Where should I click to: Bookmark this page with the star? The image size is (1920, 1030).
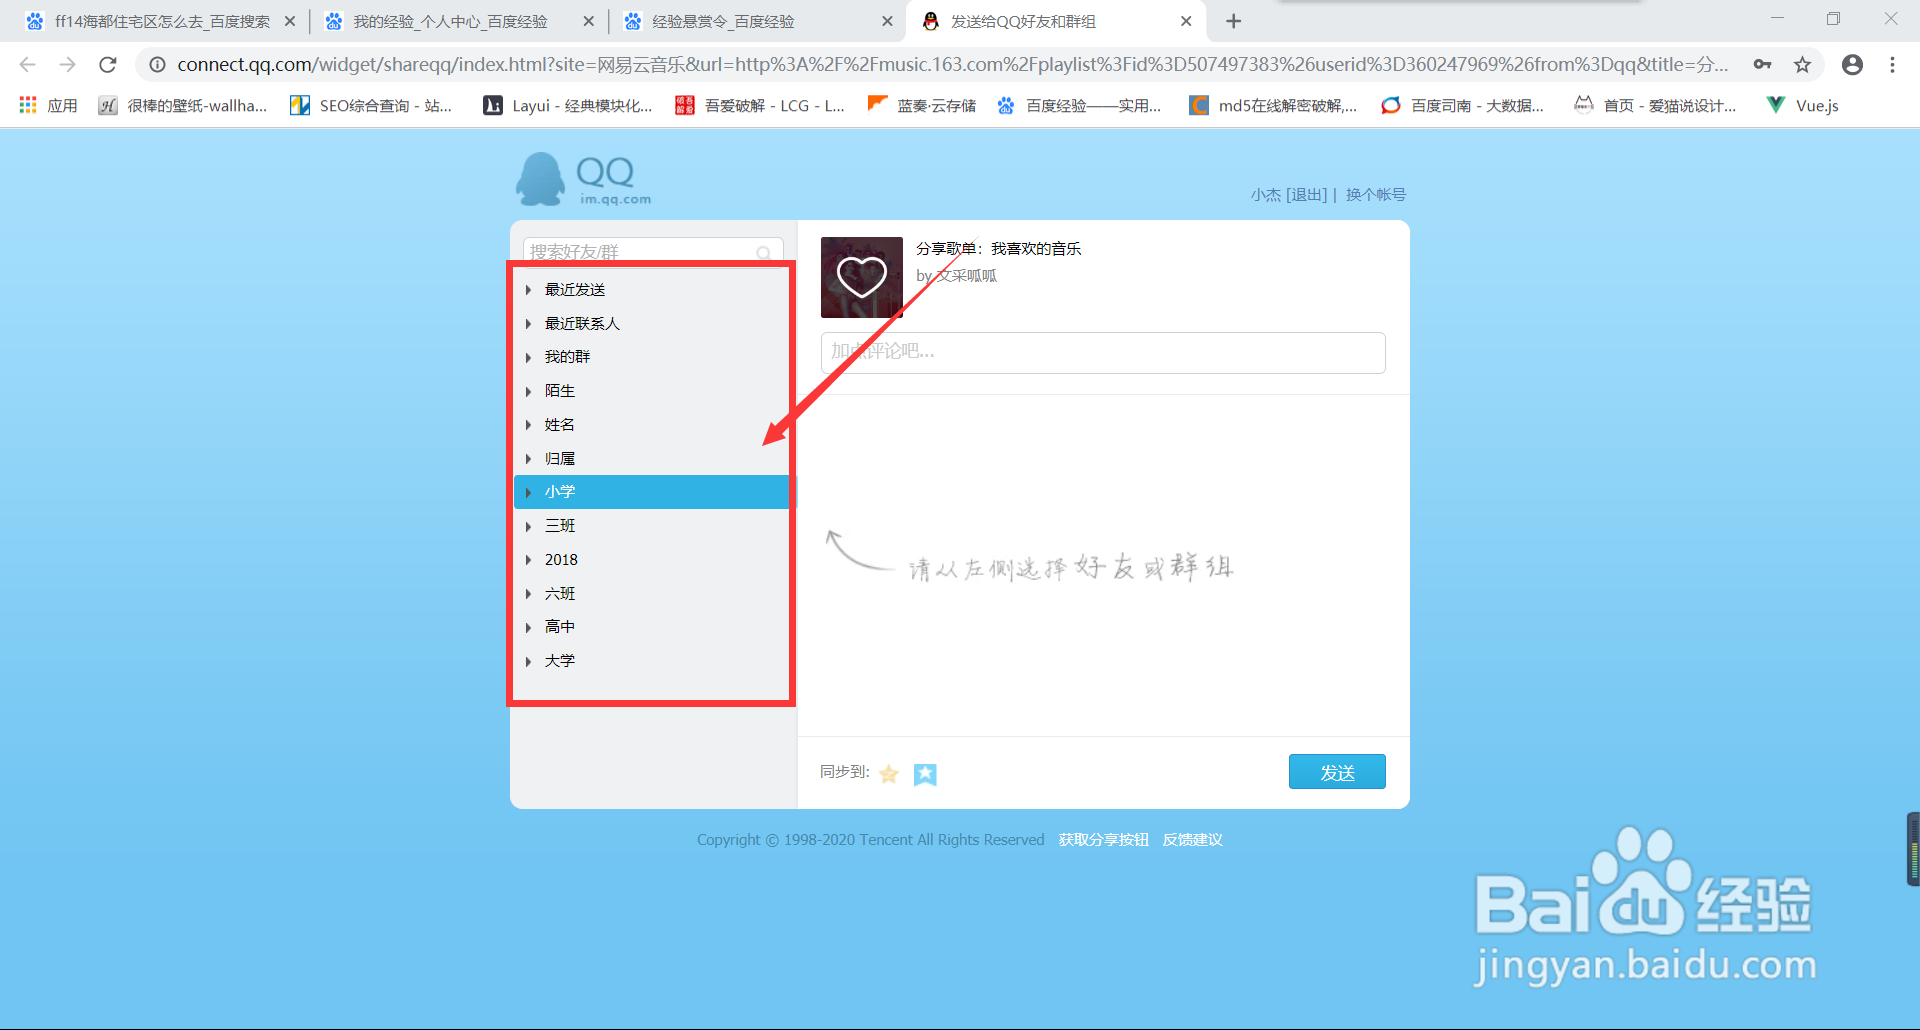1802,65
